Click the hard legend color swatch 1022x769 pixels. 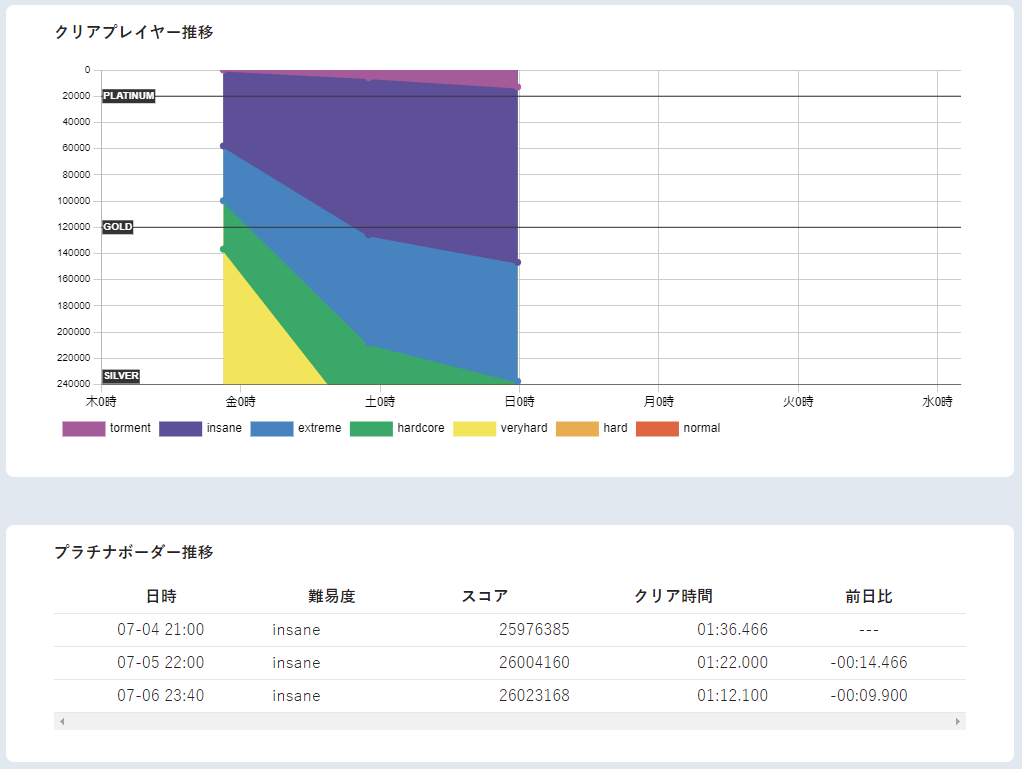tap(577, 429)
